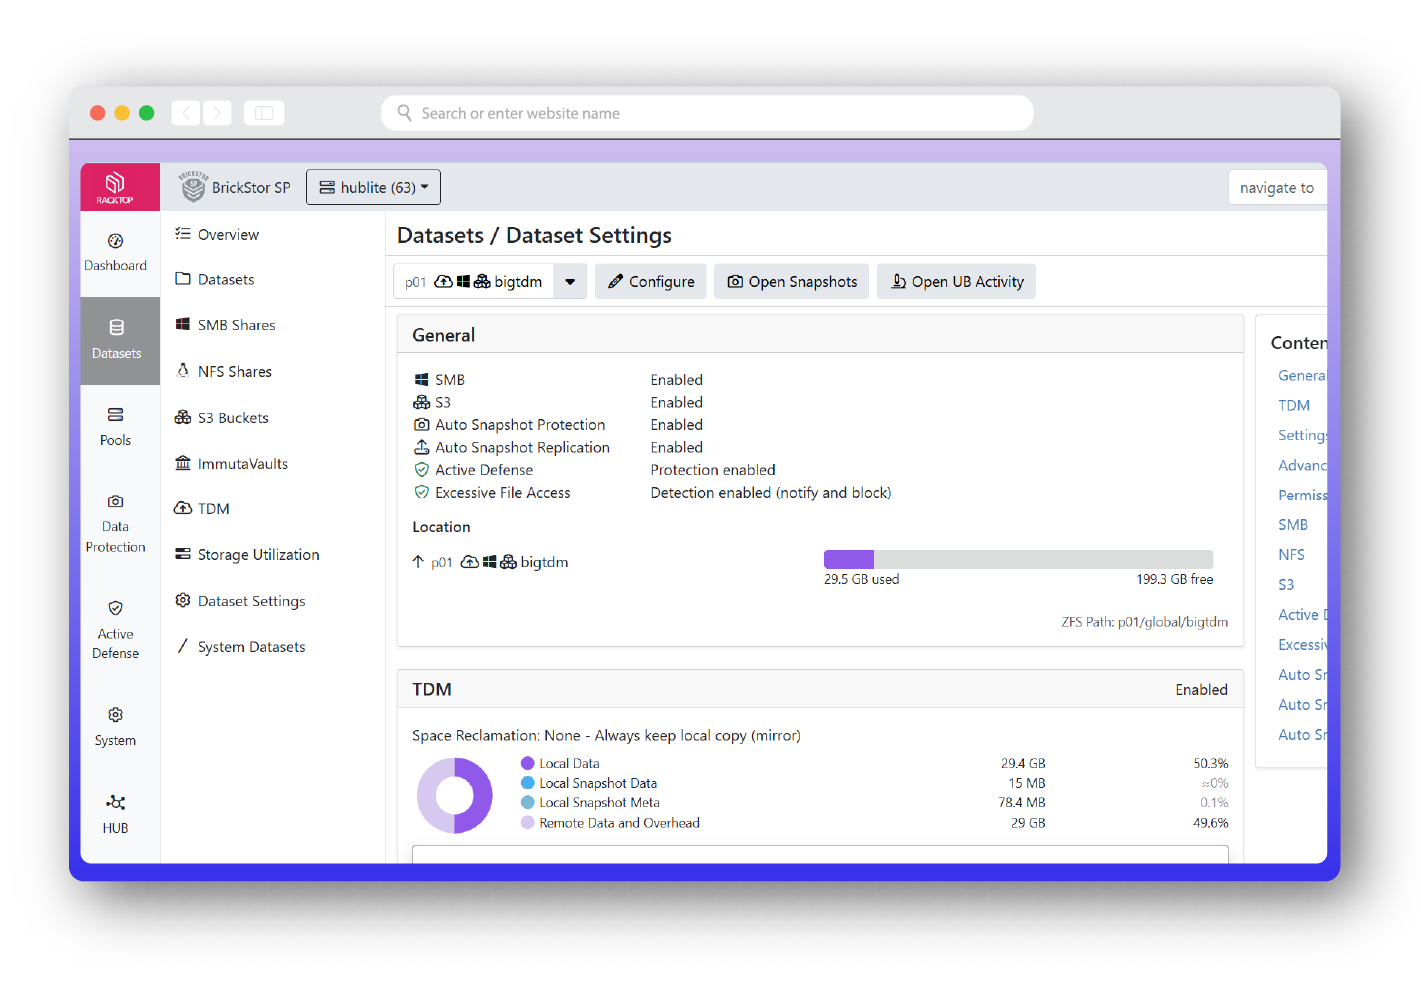
Task: Jump to General in Contents
Action: [x=1301, y=375]
